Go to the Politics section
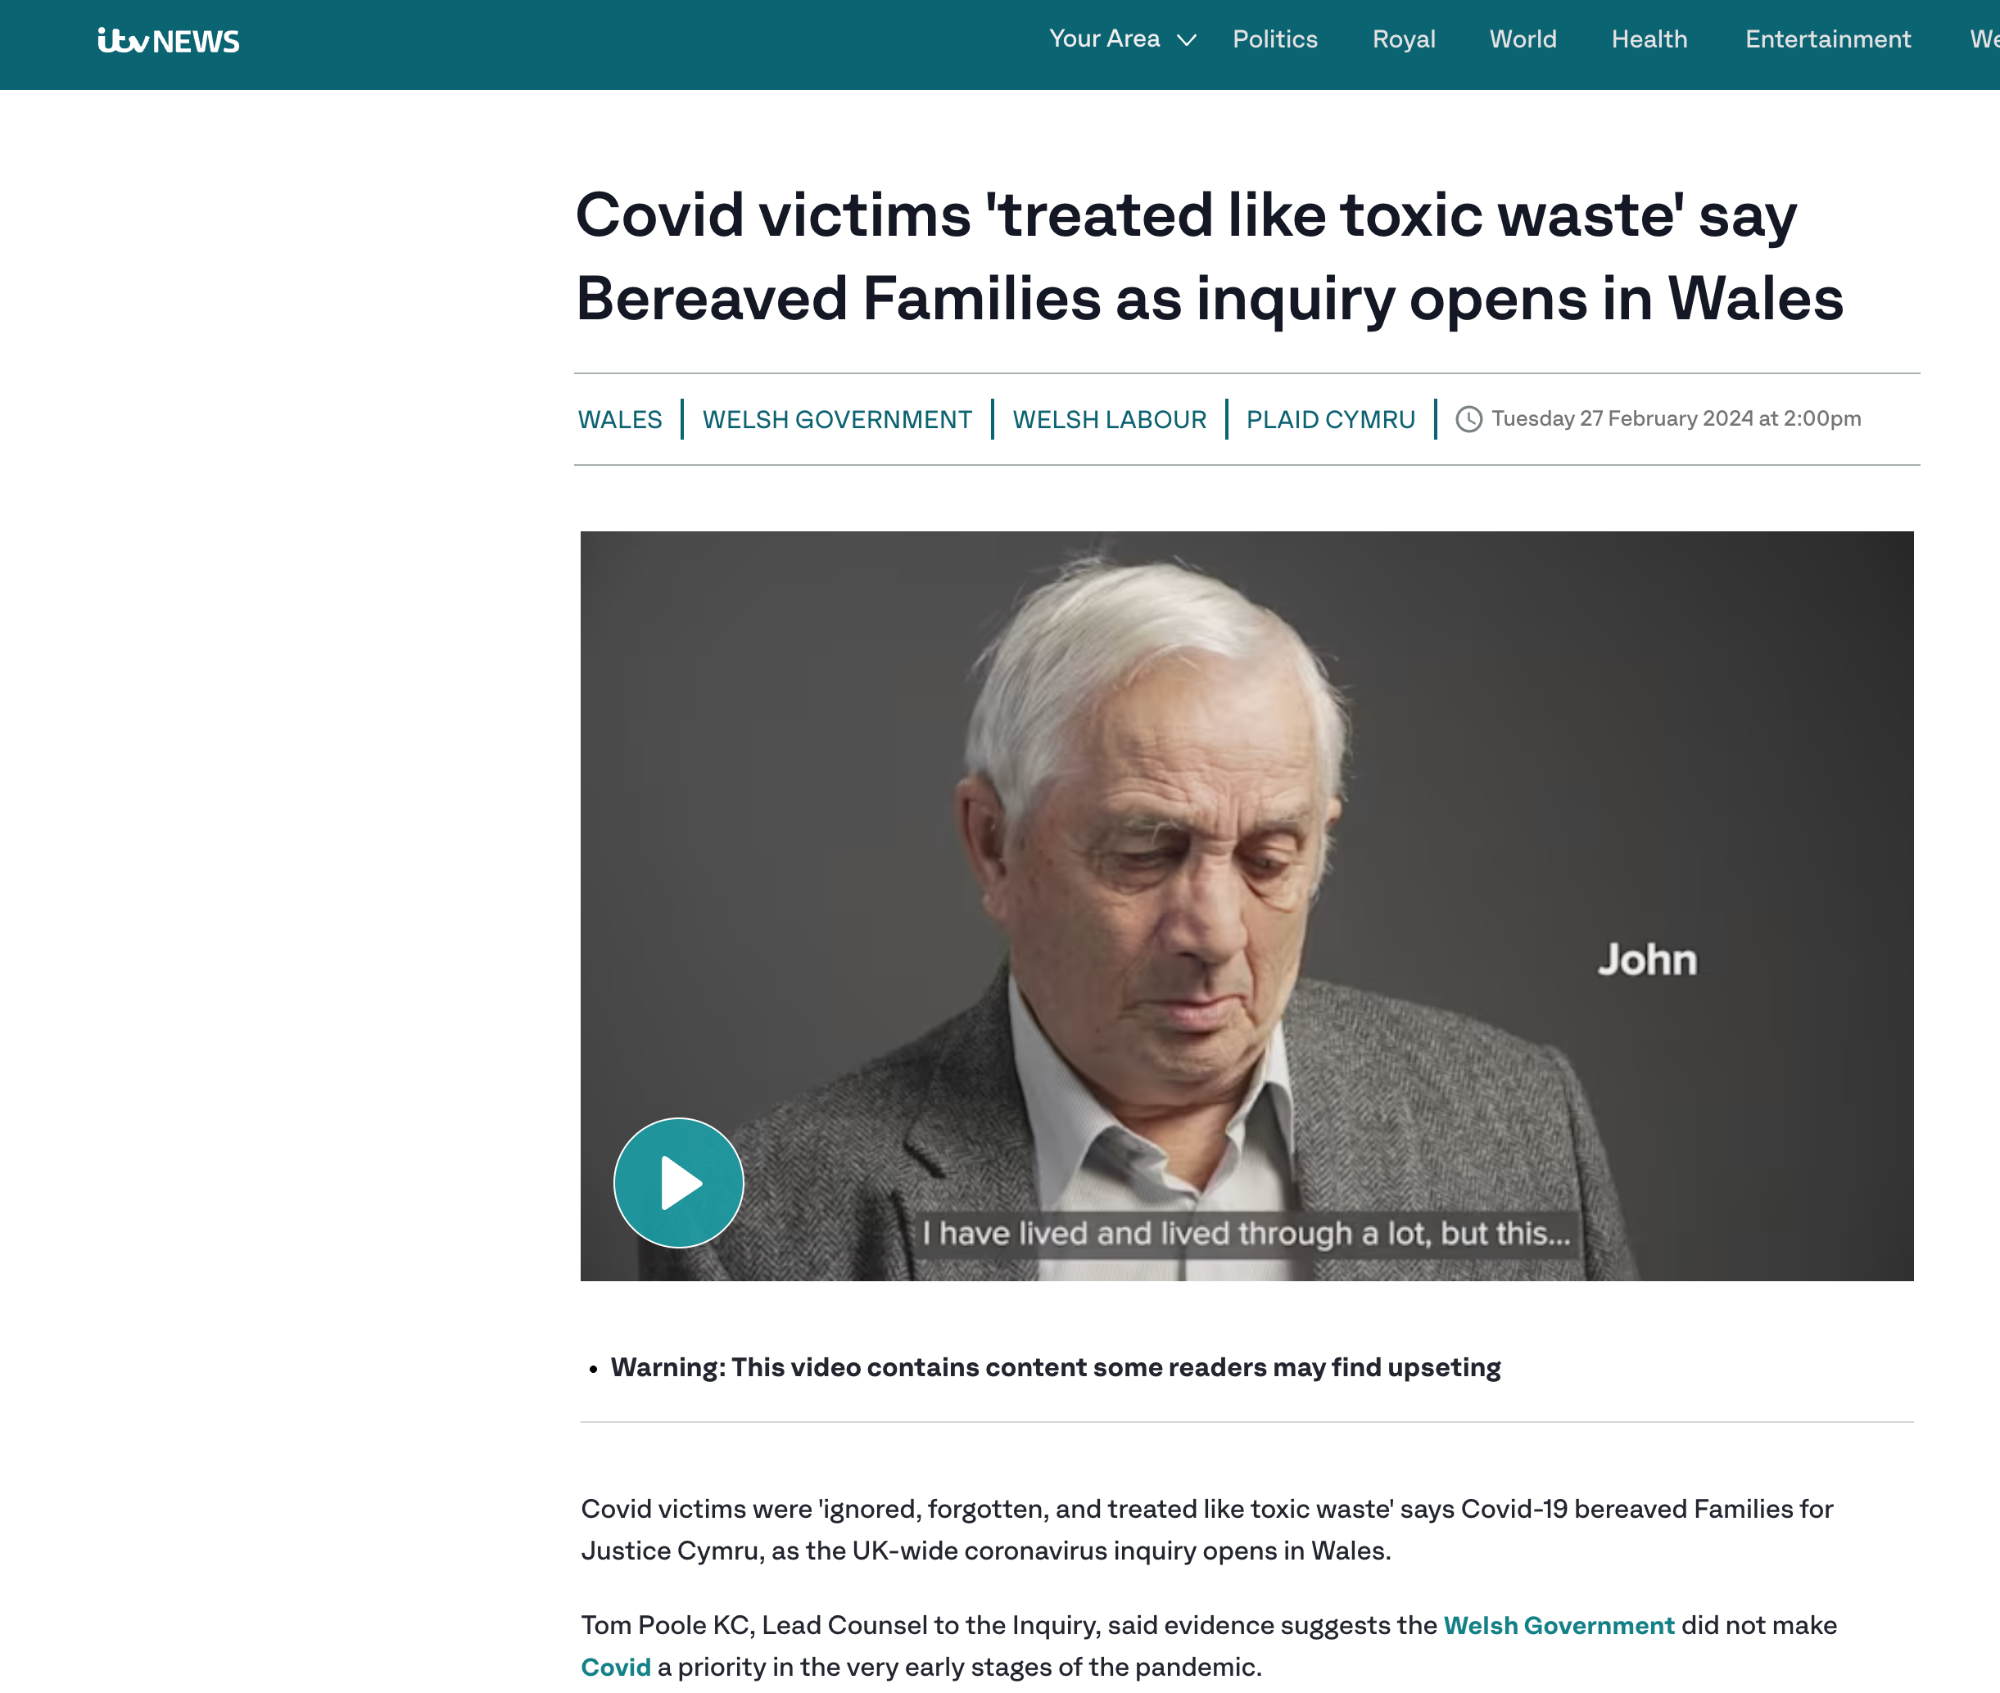The image size is (2000, 1693). pyautogui.click(x=1275, y=39)
